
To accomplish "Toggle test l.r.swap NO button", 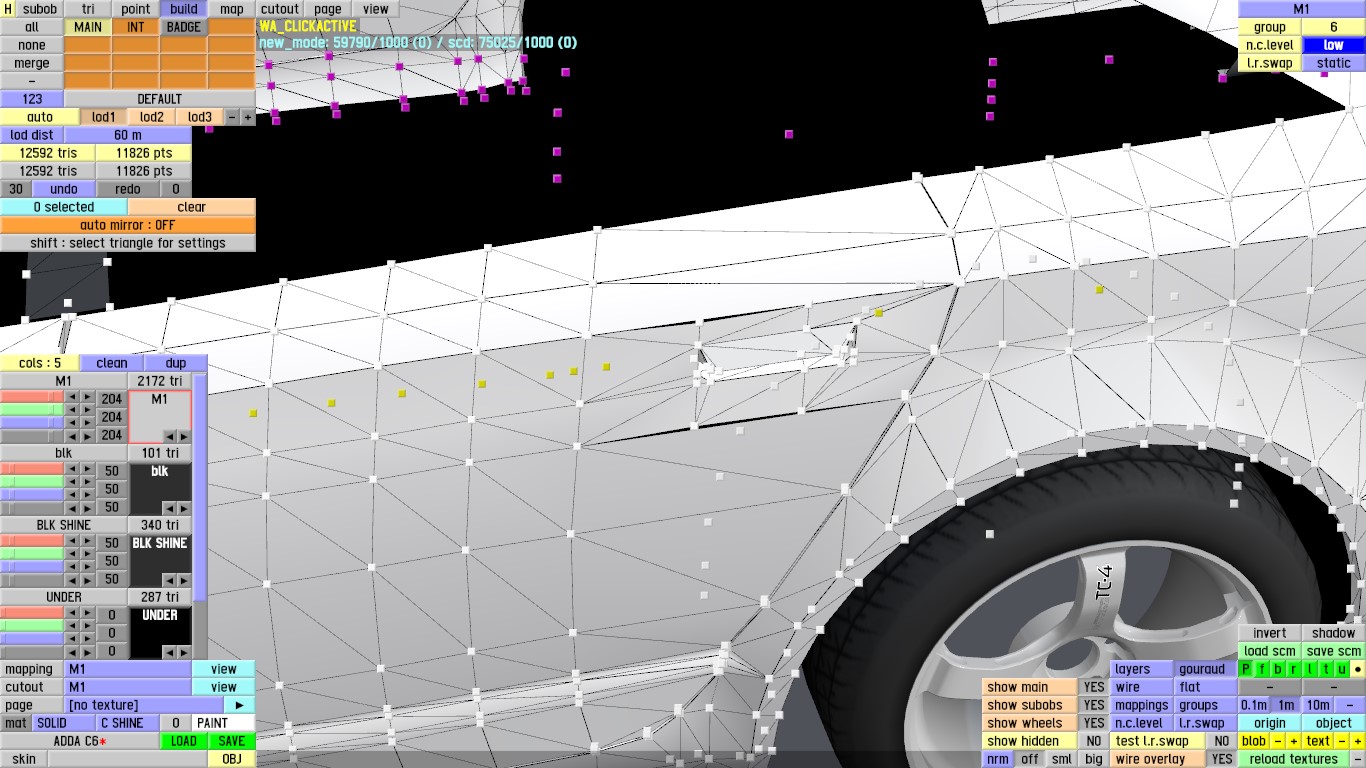I will (x=1222, y=741).
